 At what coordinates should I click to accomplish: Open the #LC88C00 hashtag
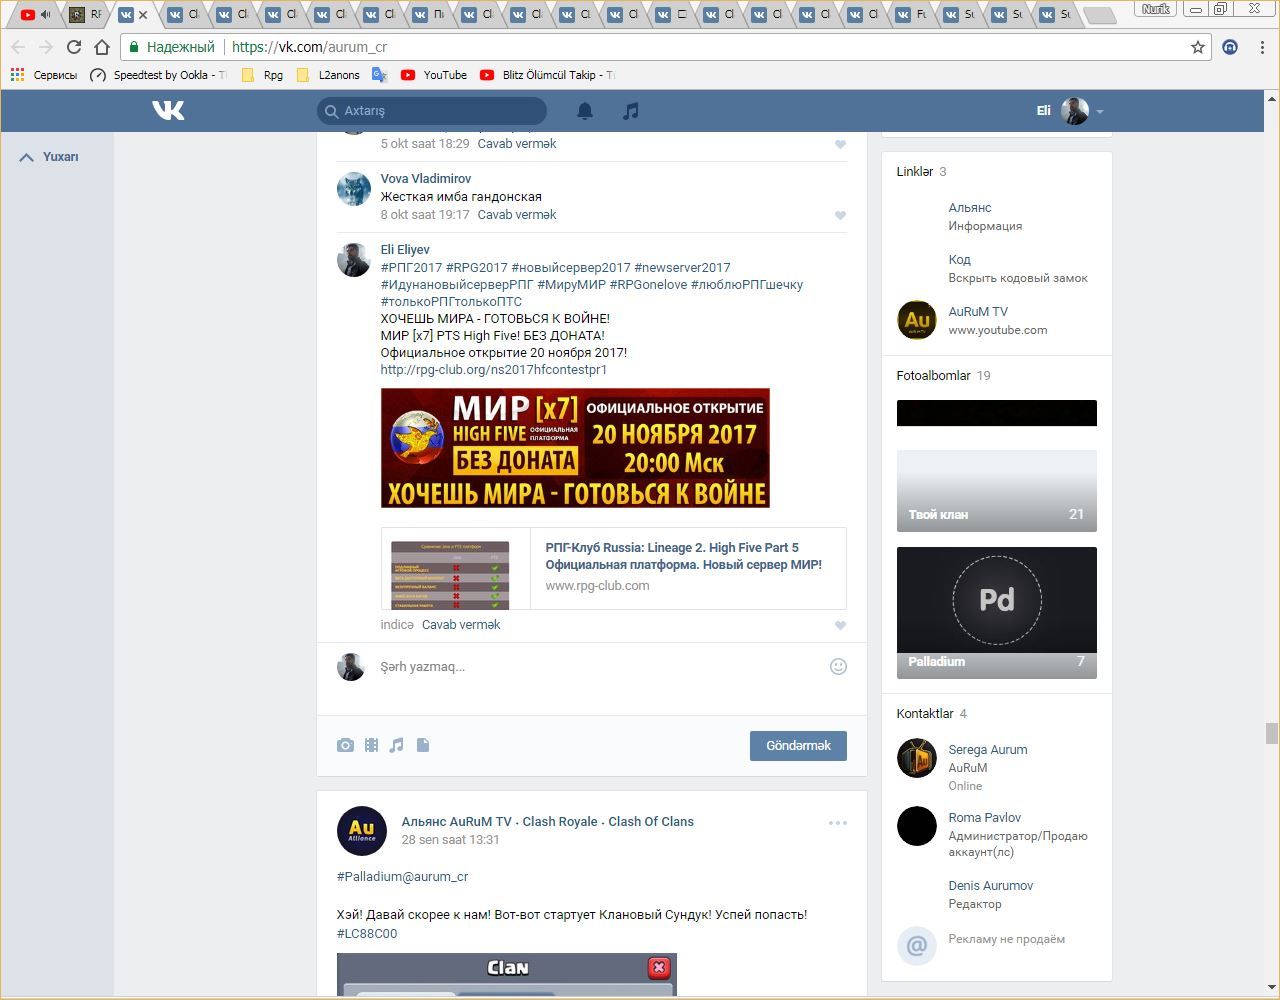(x=367, y=934)
